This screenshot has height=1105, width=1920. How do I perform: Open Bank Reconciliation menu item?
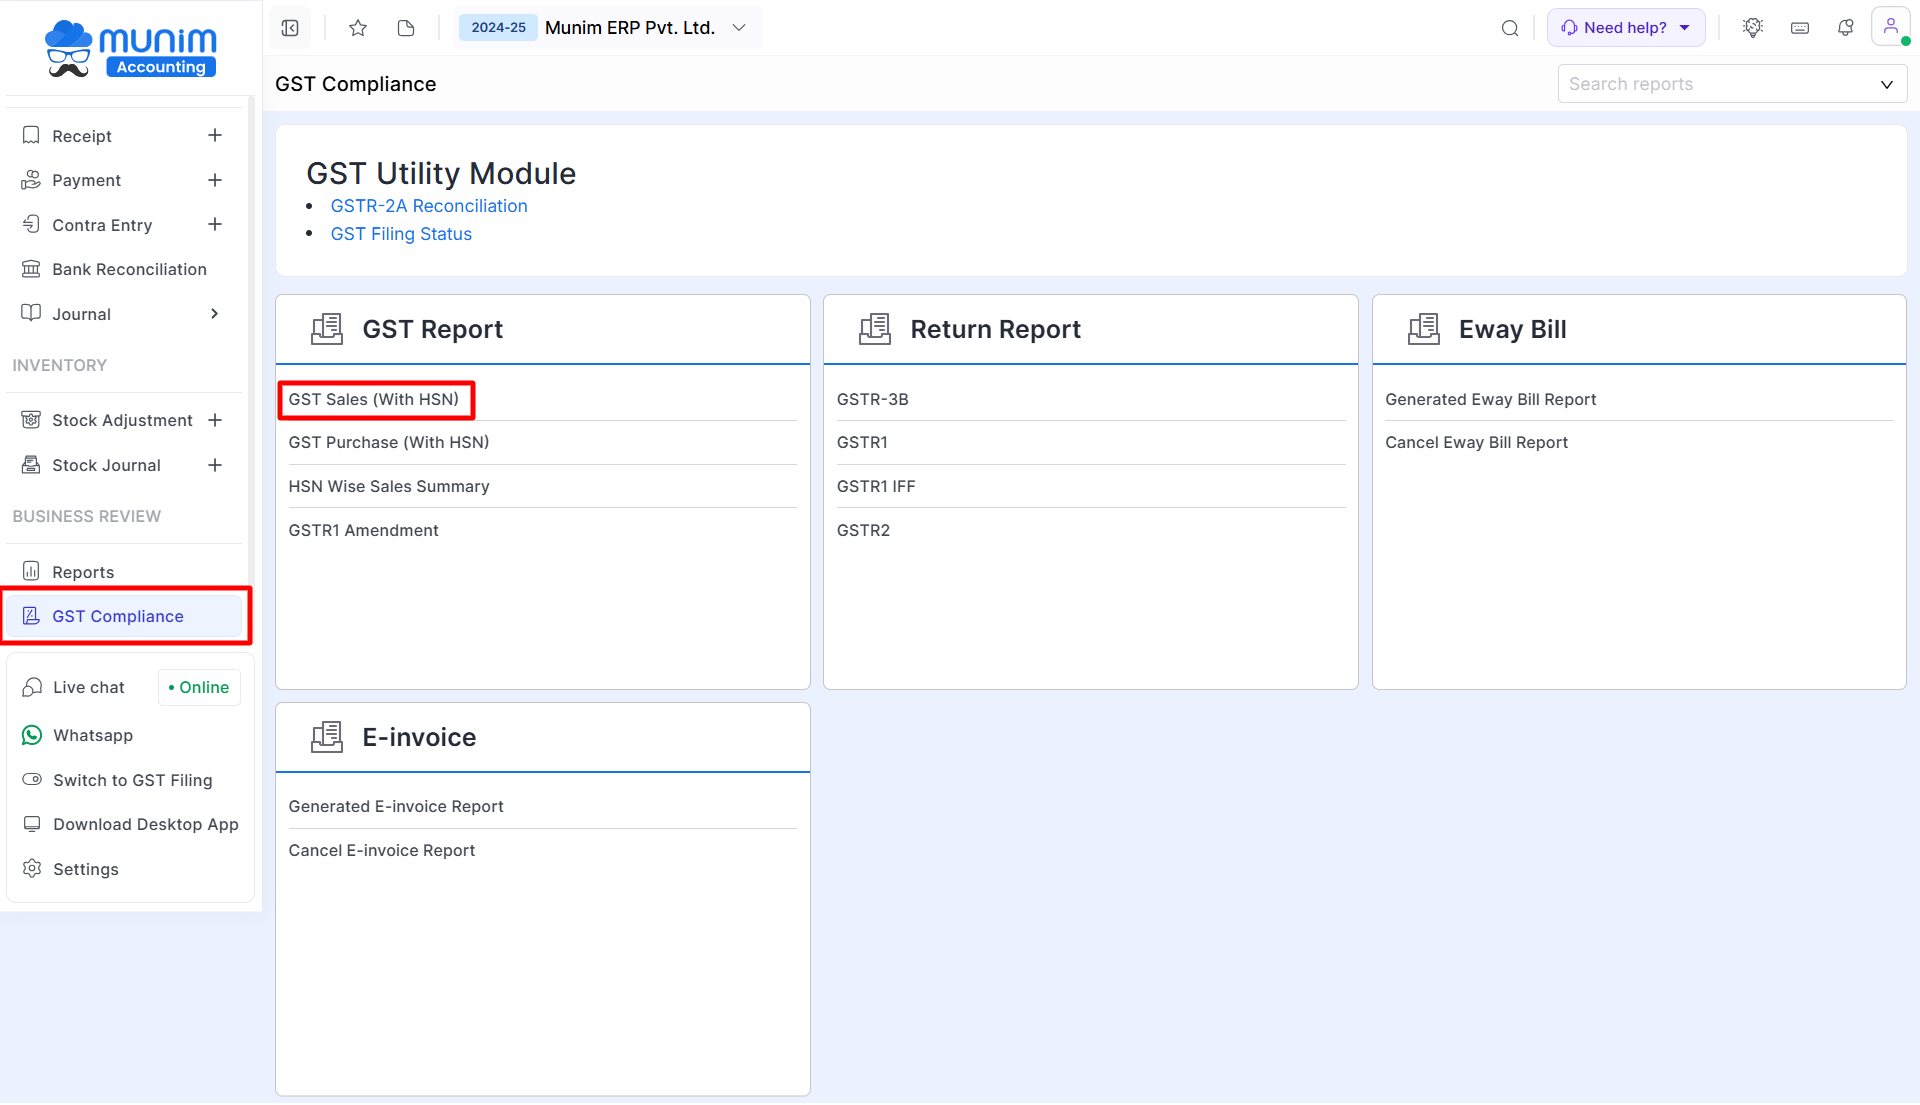click(x=129, y=269)
